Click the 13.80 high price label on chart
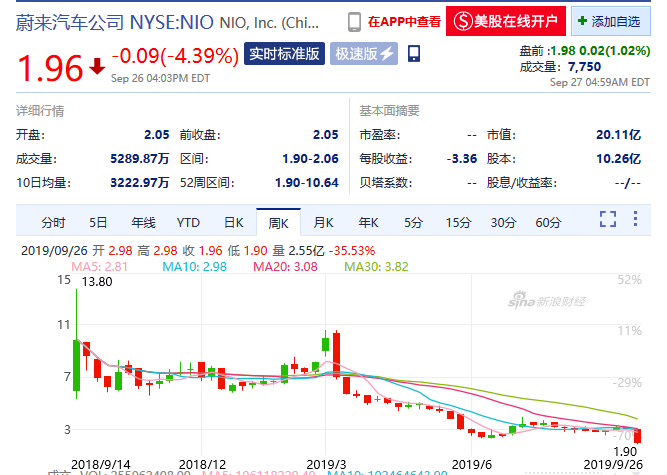The width and height of the screenshot is (667, 475). pyautogui.click(x=97, y=282)
